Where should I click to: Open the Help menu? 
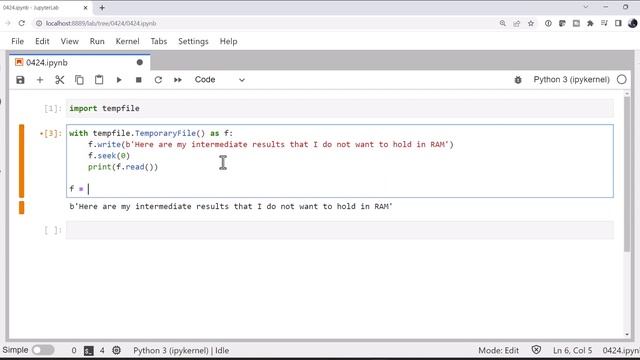tap(229, 41)
